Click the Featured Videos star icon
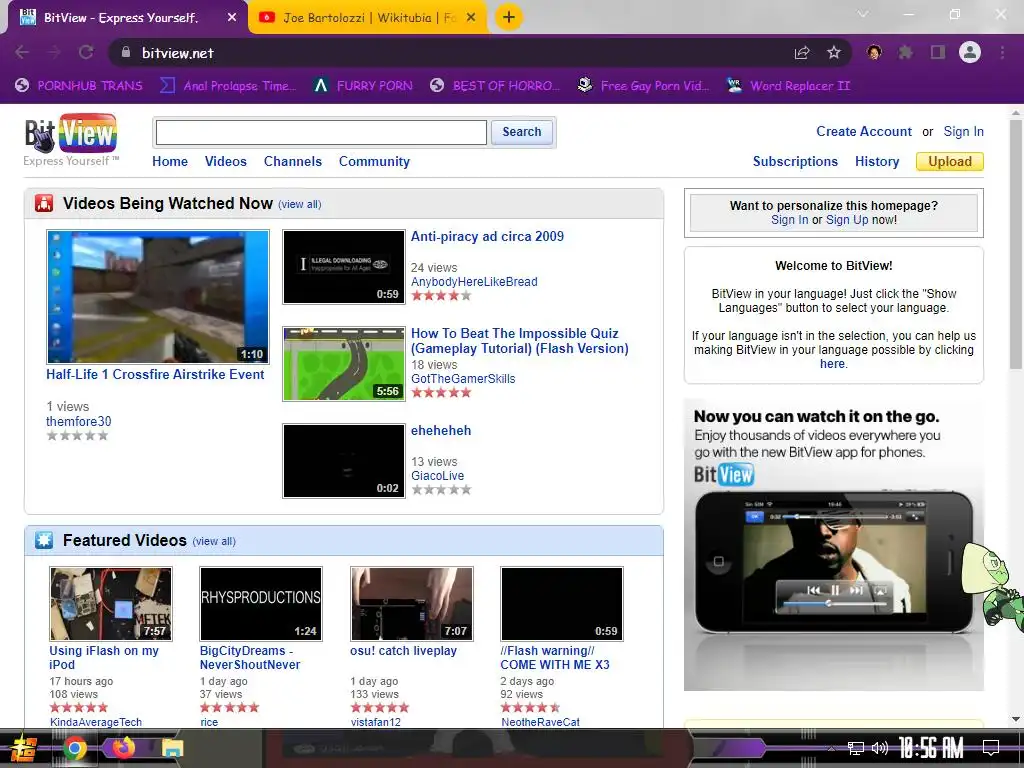 44,540
